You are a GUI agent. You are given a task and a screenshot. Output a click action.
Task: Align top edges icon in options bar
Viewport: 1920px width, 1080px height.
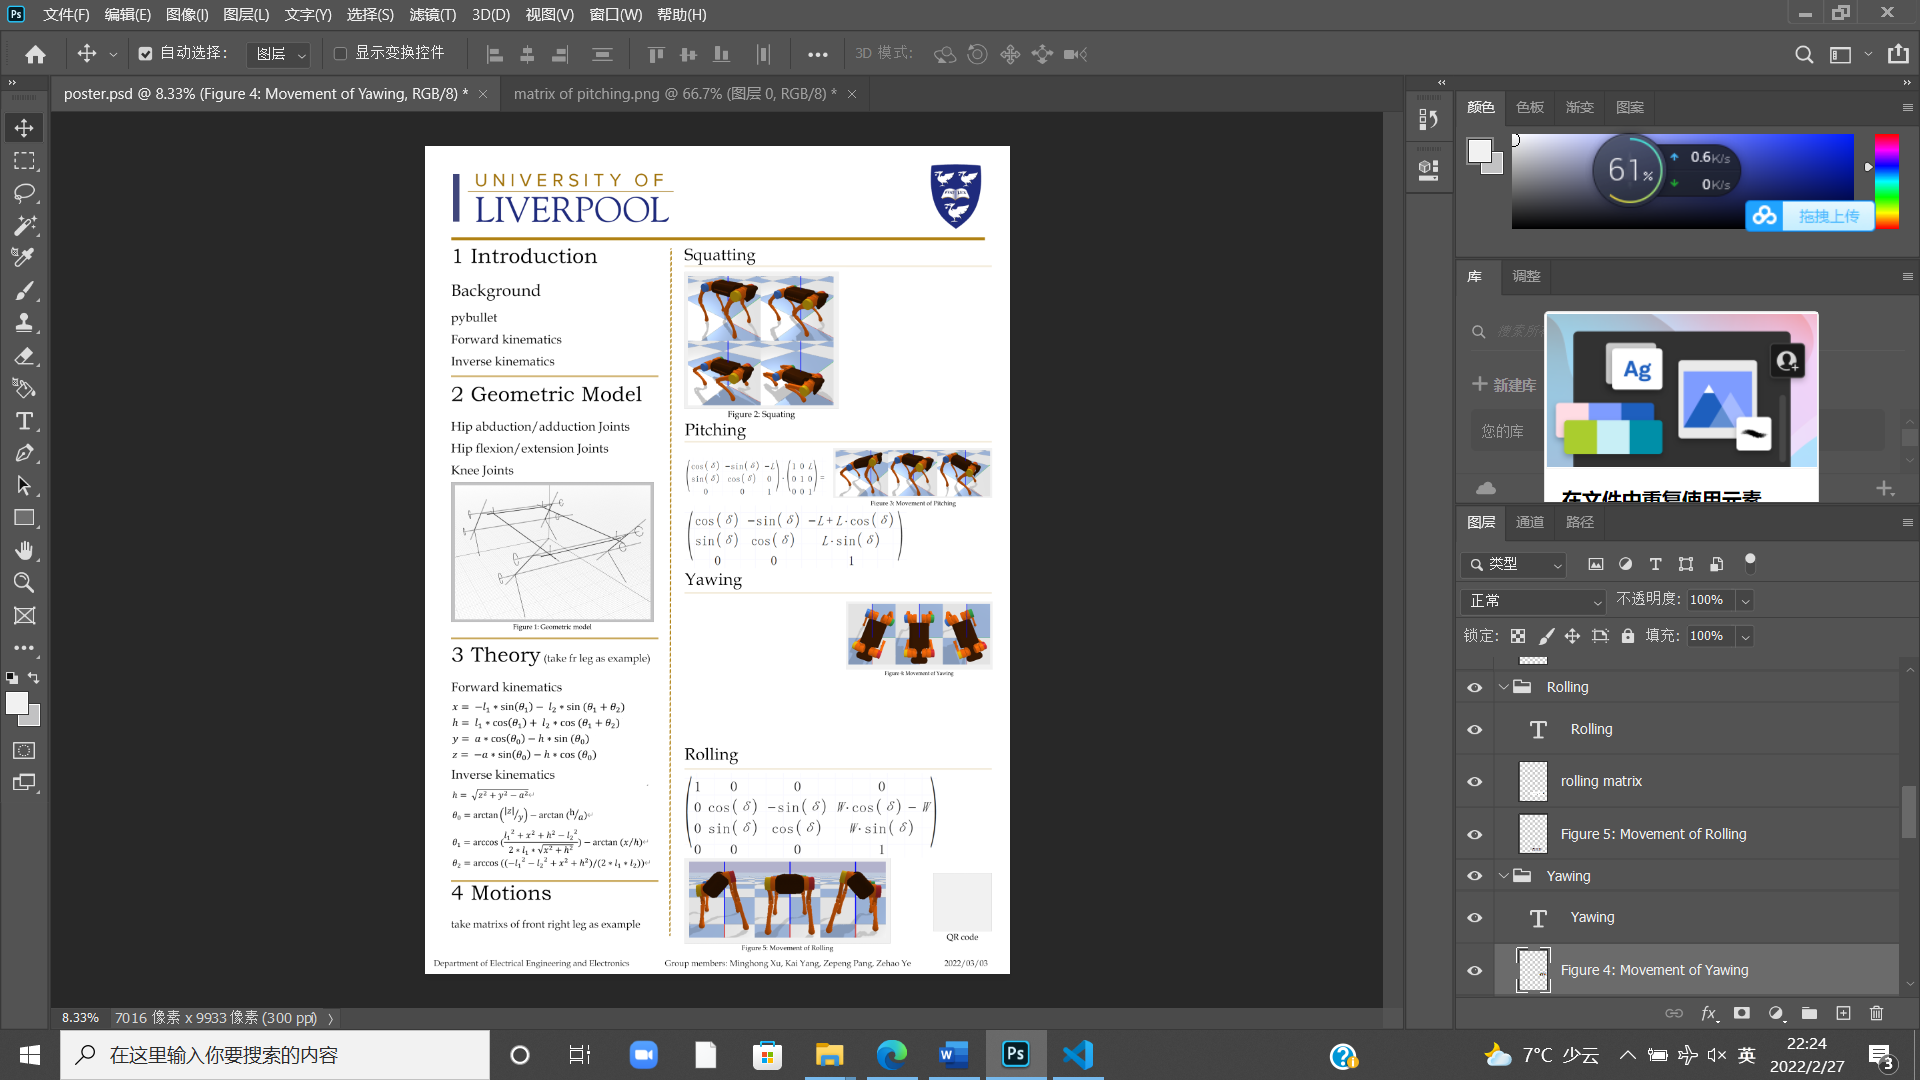pyautogui.click(x=656, y=54)
